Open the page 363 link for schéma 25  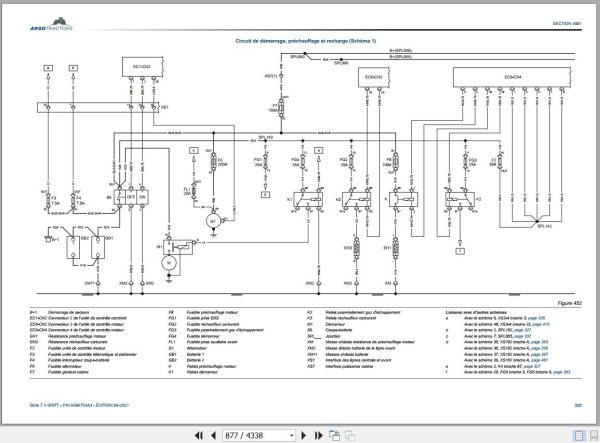(561, 372)
